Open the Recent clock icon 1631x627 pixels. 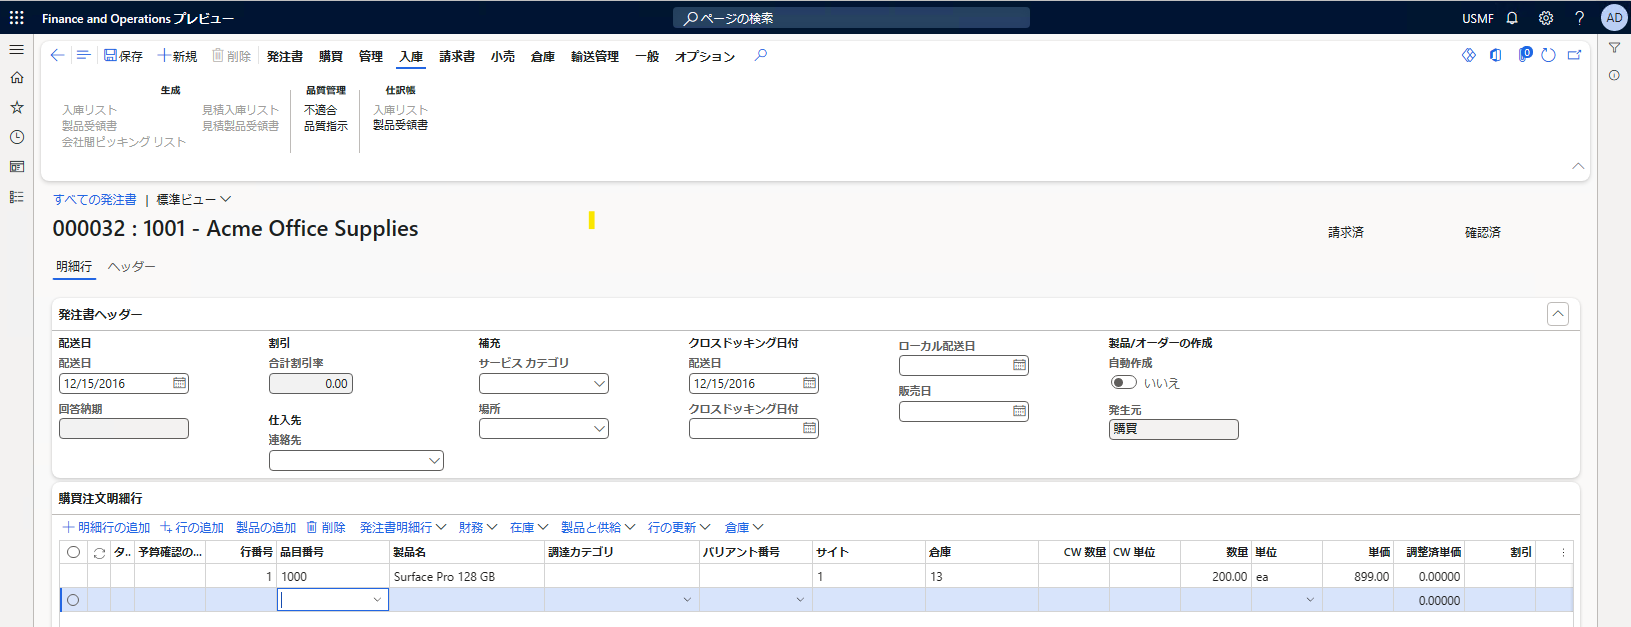(x=17, y=137)
